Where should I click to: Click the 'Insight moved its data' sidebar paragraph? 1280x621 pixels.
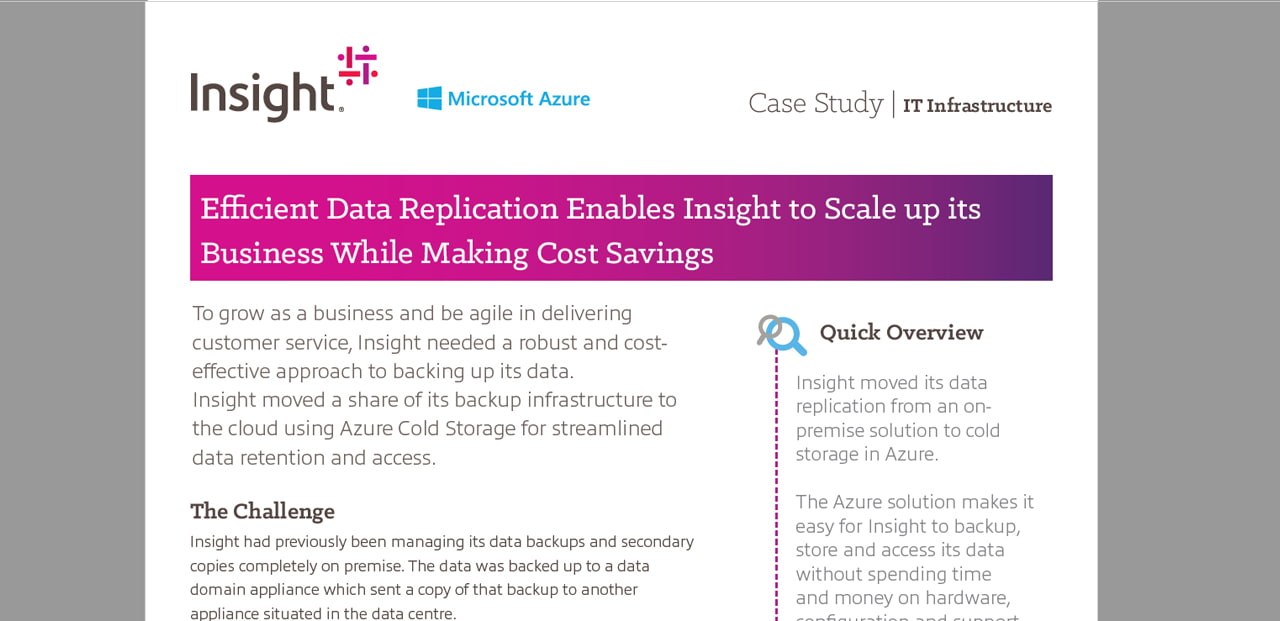(x=897, y=418)
